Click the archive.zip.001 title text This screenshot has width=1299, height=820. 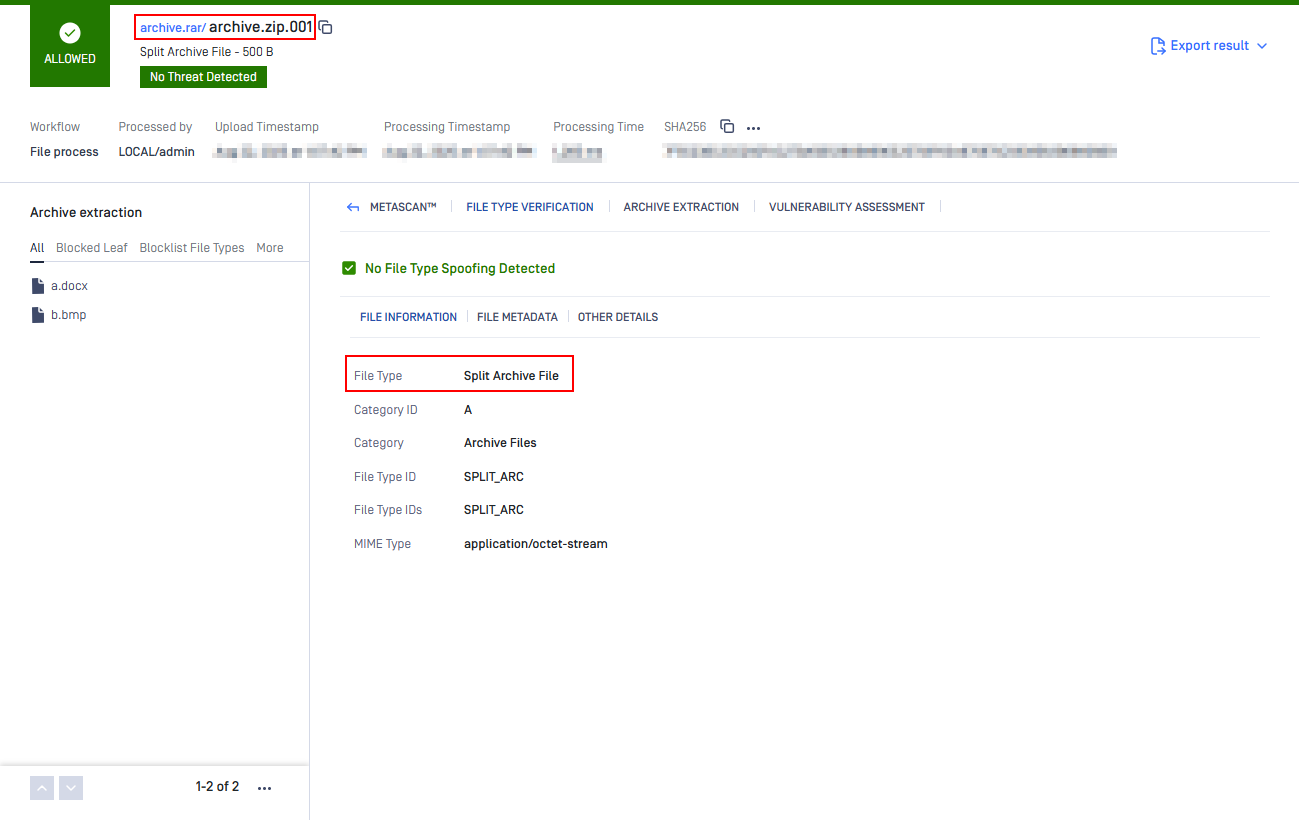click(261, 27)
